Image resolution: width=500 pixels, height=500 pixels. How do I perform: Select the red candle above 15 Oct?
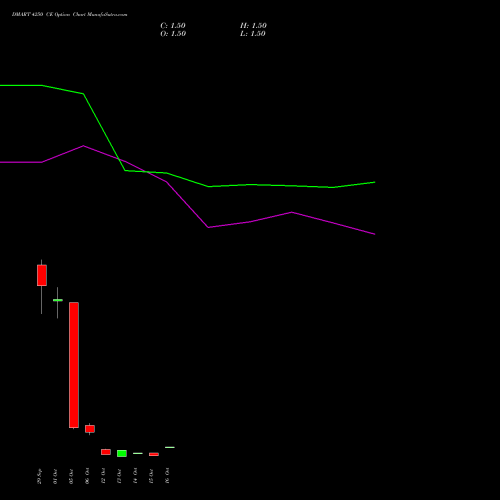pyautogui.click(x=154, y=454)
